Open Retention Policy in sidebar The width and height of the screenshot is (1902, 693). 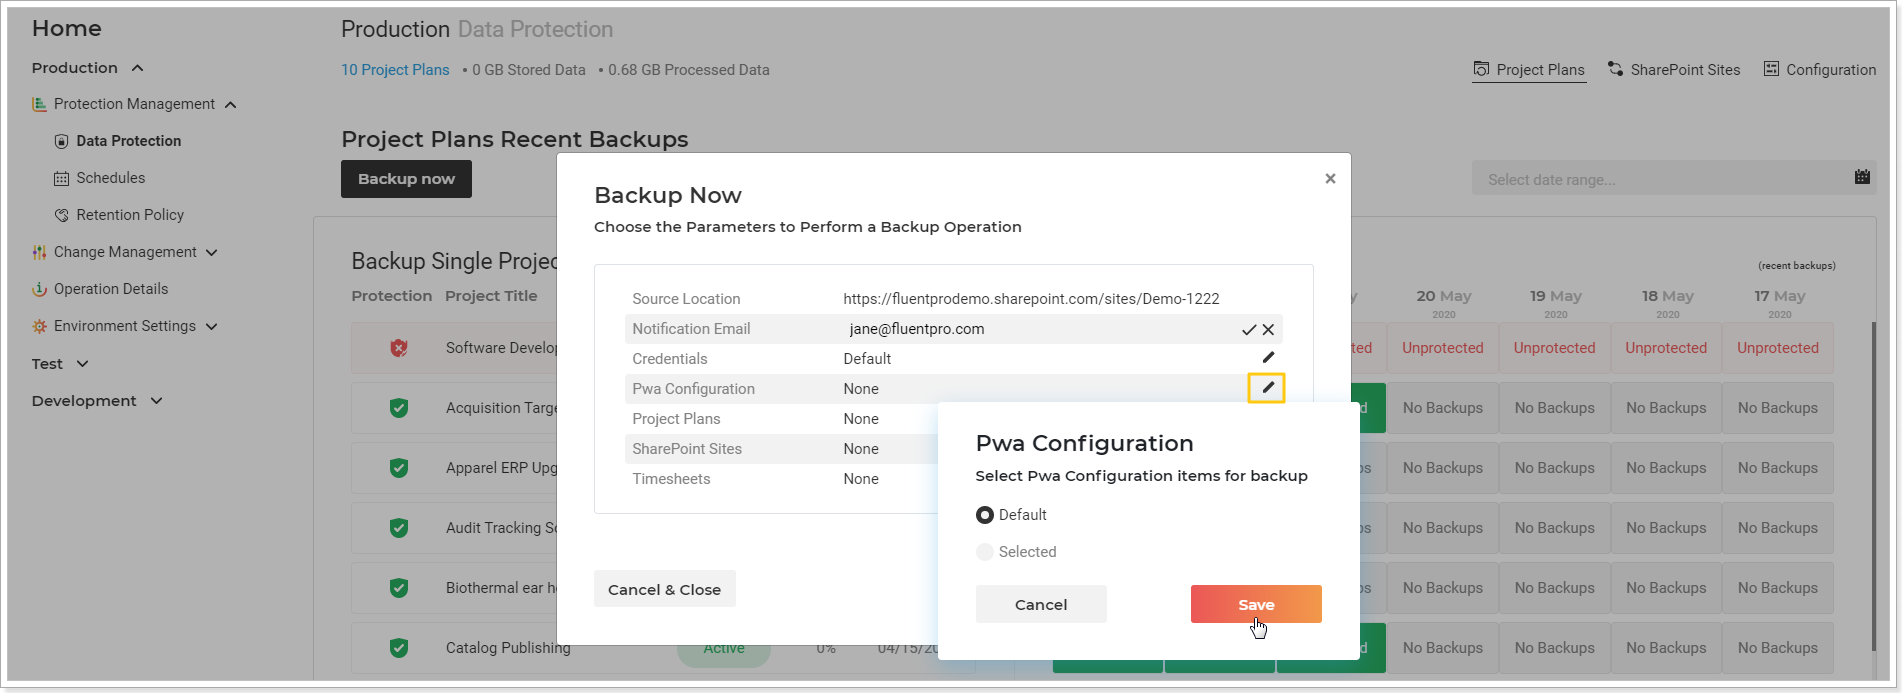point(130,215)
